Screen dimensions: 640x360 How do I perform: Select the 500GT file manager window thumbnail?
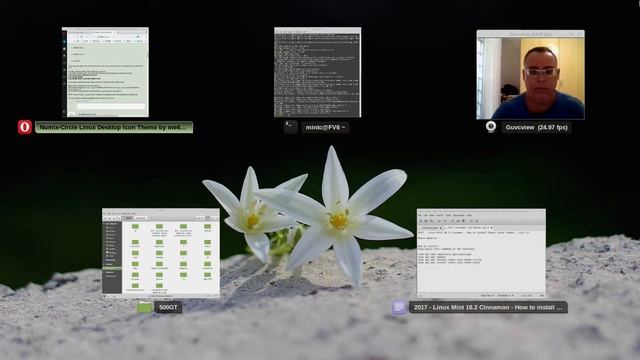point(161,253)
